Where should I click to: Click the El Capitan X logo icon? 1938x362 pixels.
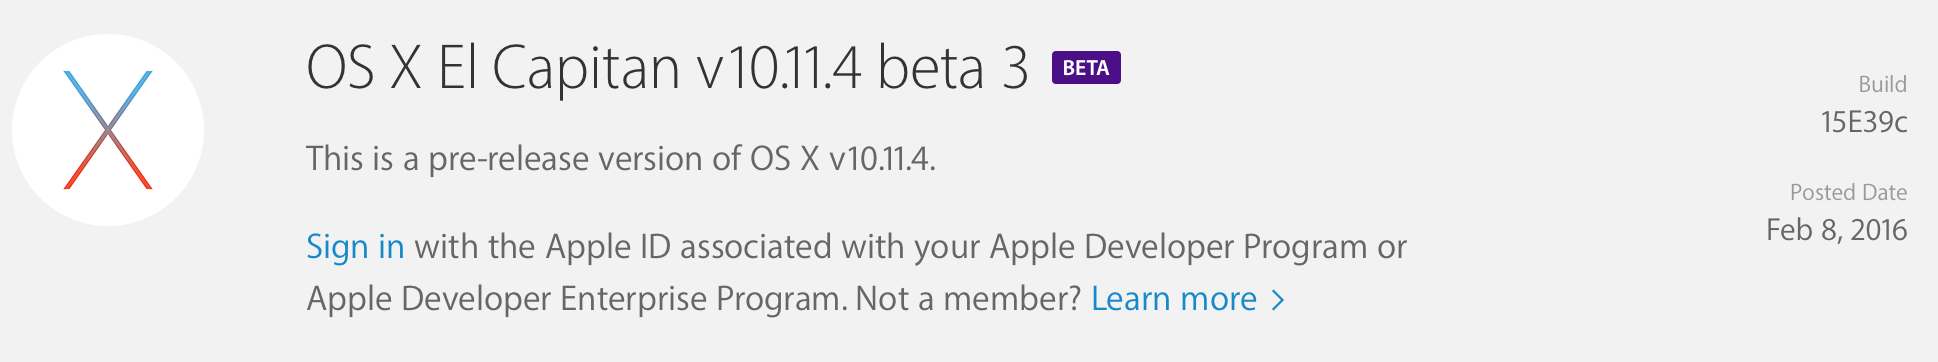click(x=108, y=130)
